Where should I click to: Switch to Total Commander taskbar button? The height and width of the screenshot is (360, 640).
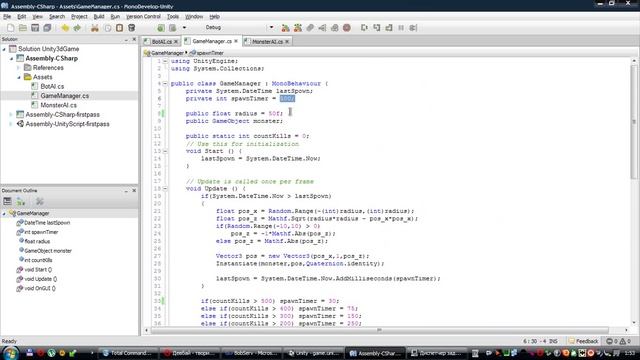[x=128, y=353]
